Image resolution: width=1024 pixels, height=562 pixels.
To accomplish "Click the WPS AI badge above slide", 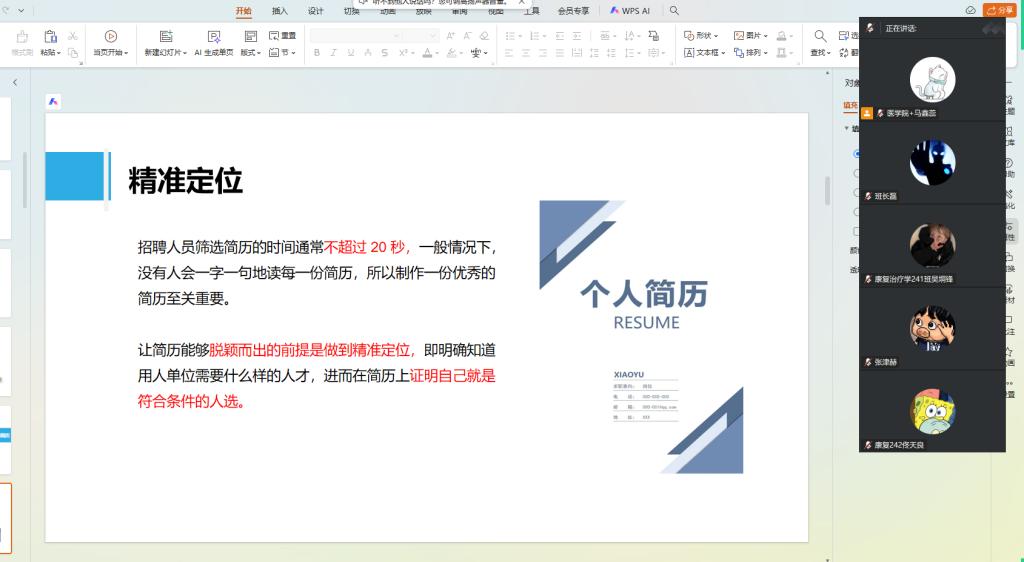I will click(x=54, y=102).
